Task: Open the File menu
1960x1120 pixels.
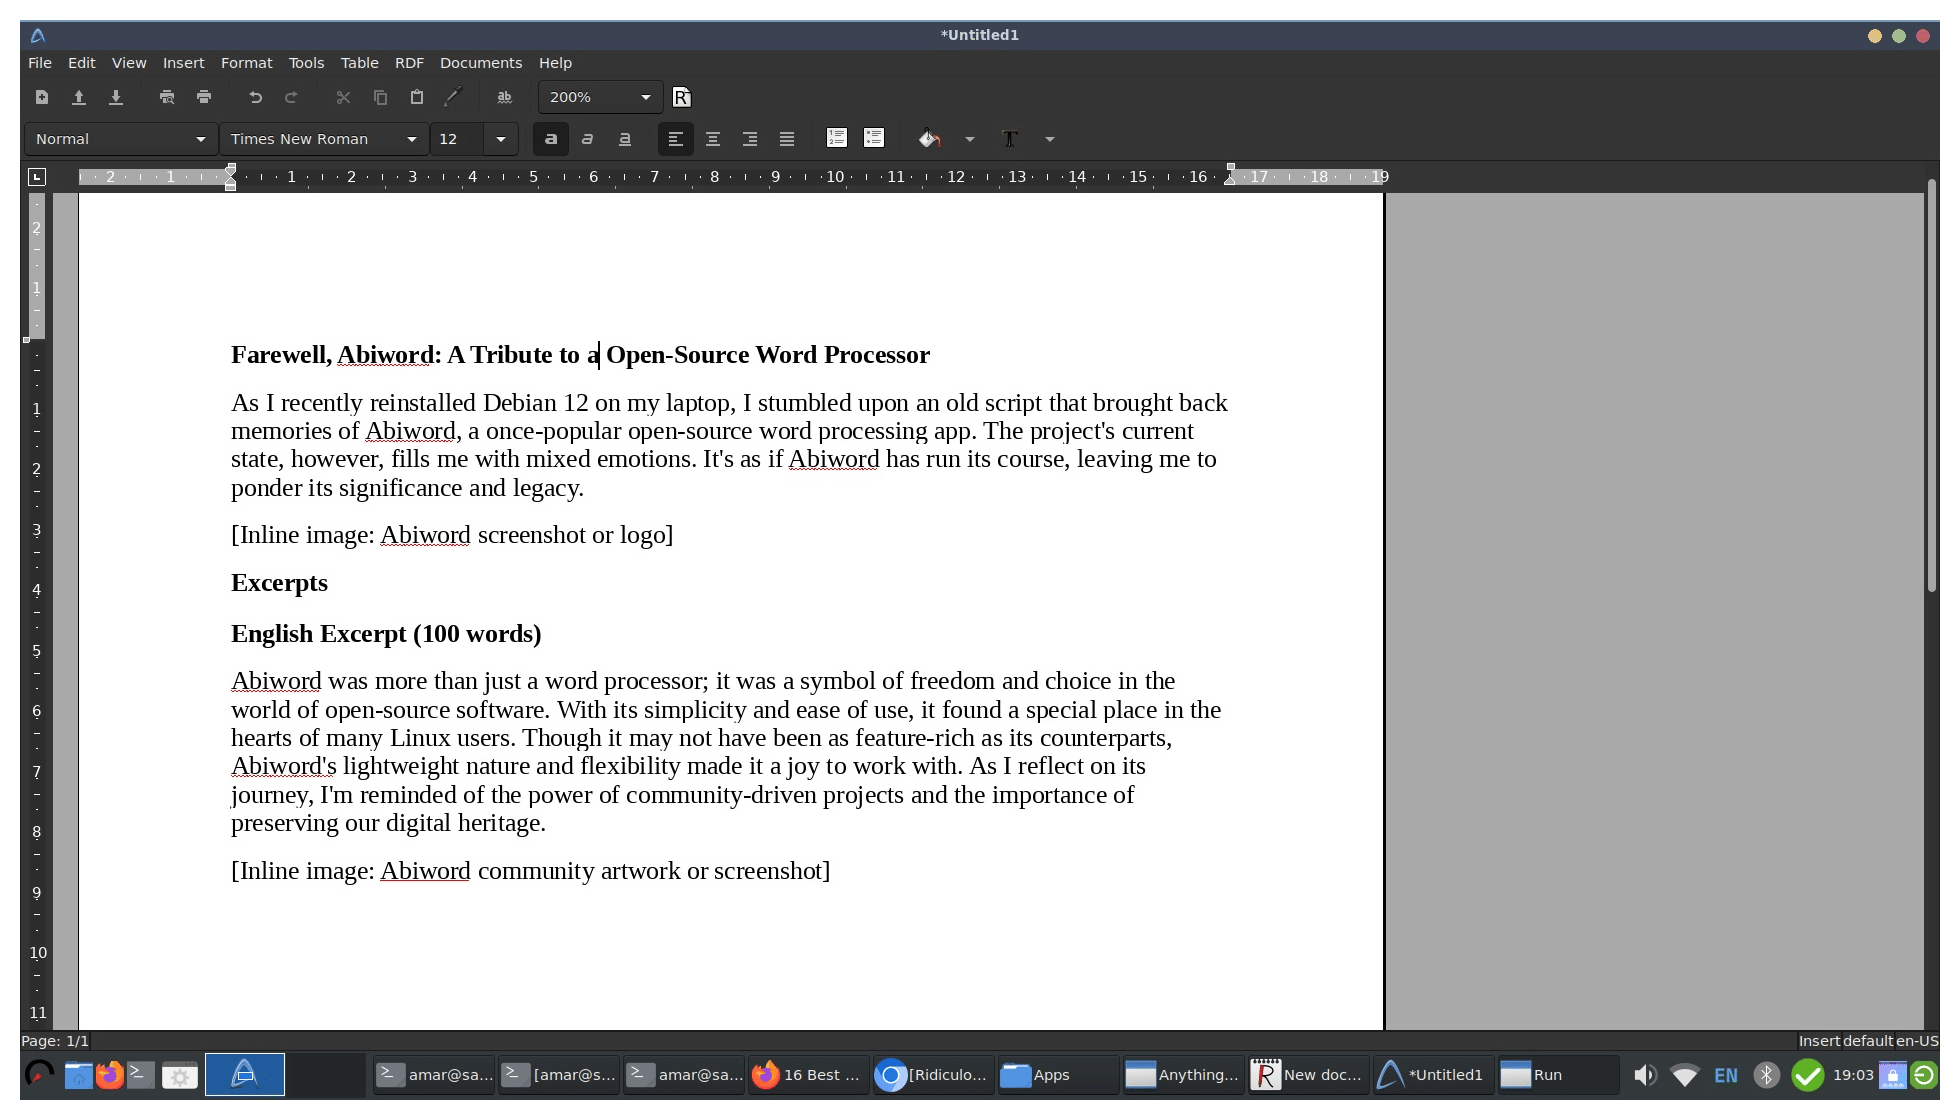Action: pyautogui.click(x=40, y=62)
